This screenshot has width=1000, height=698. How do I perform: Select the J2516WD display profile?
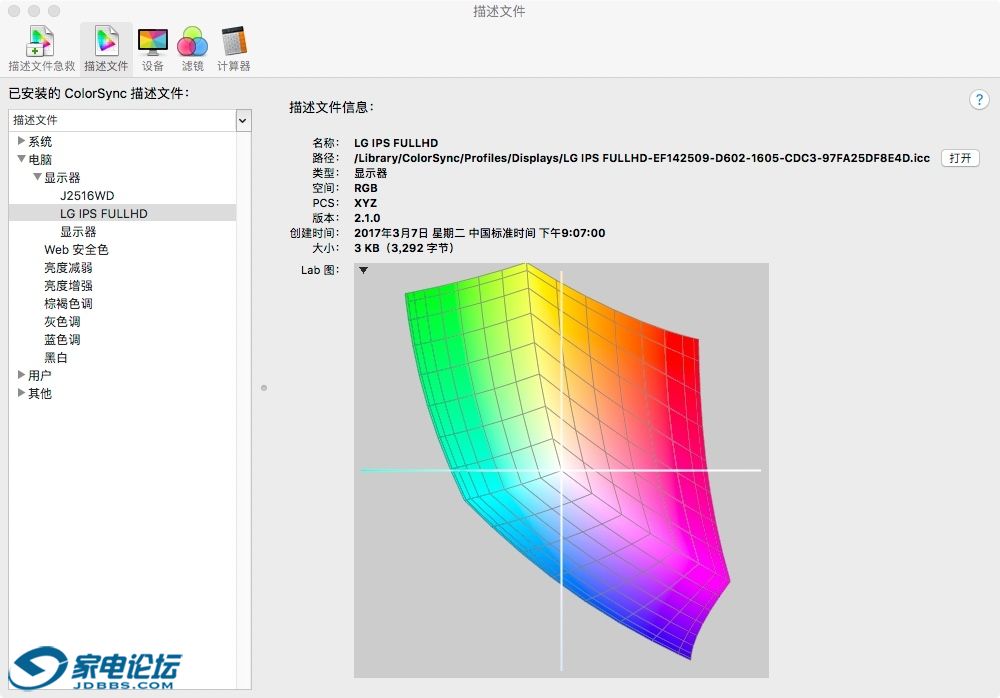87,196
